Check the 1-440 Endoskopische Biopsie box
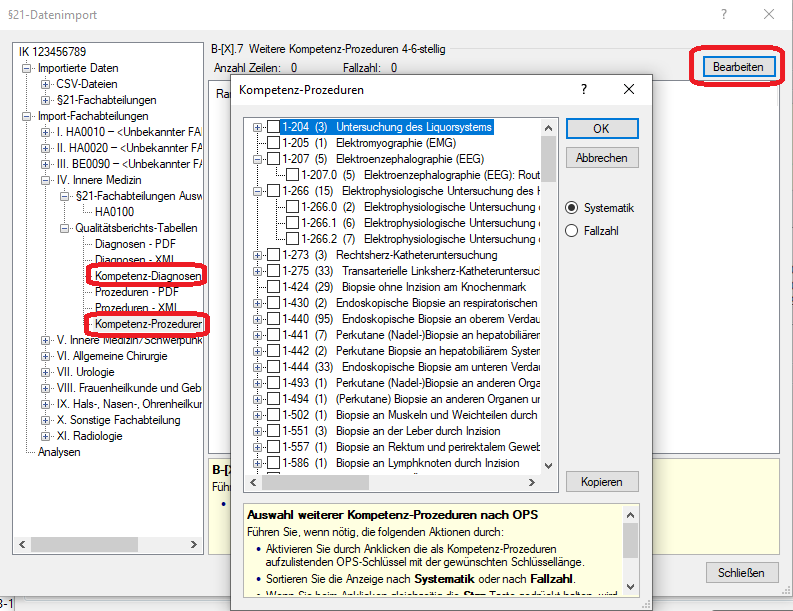Image resolution: width=793 pixels, height=611 pixels. coord(274,319)
